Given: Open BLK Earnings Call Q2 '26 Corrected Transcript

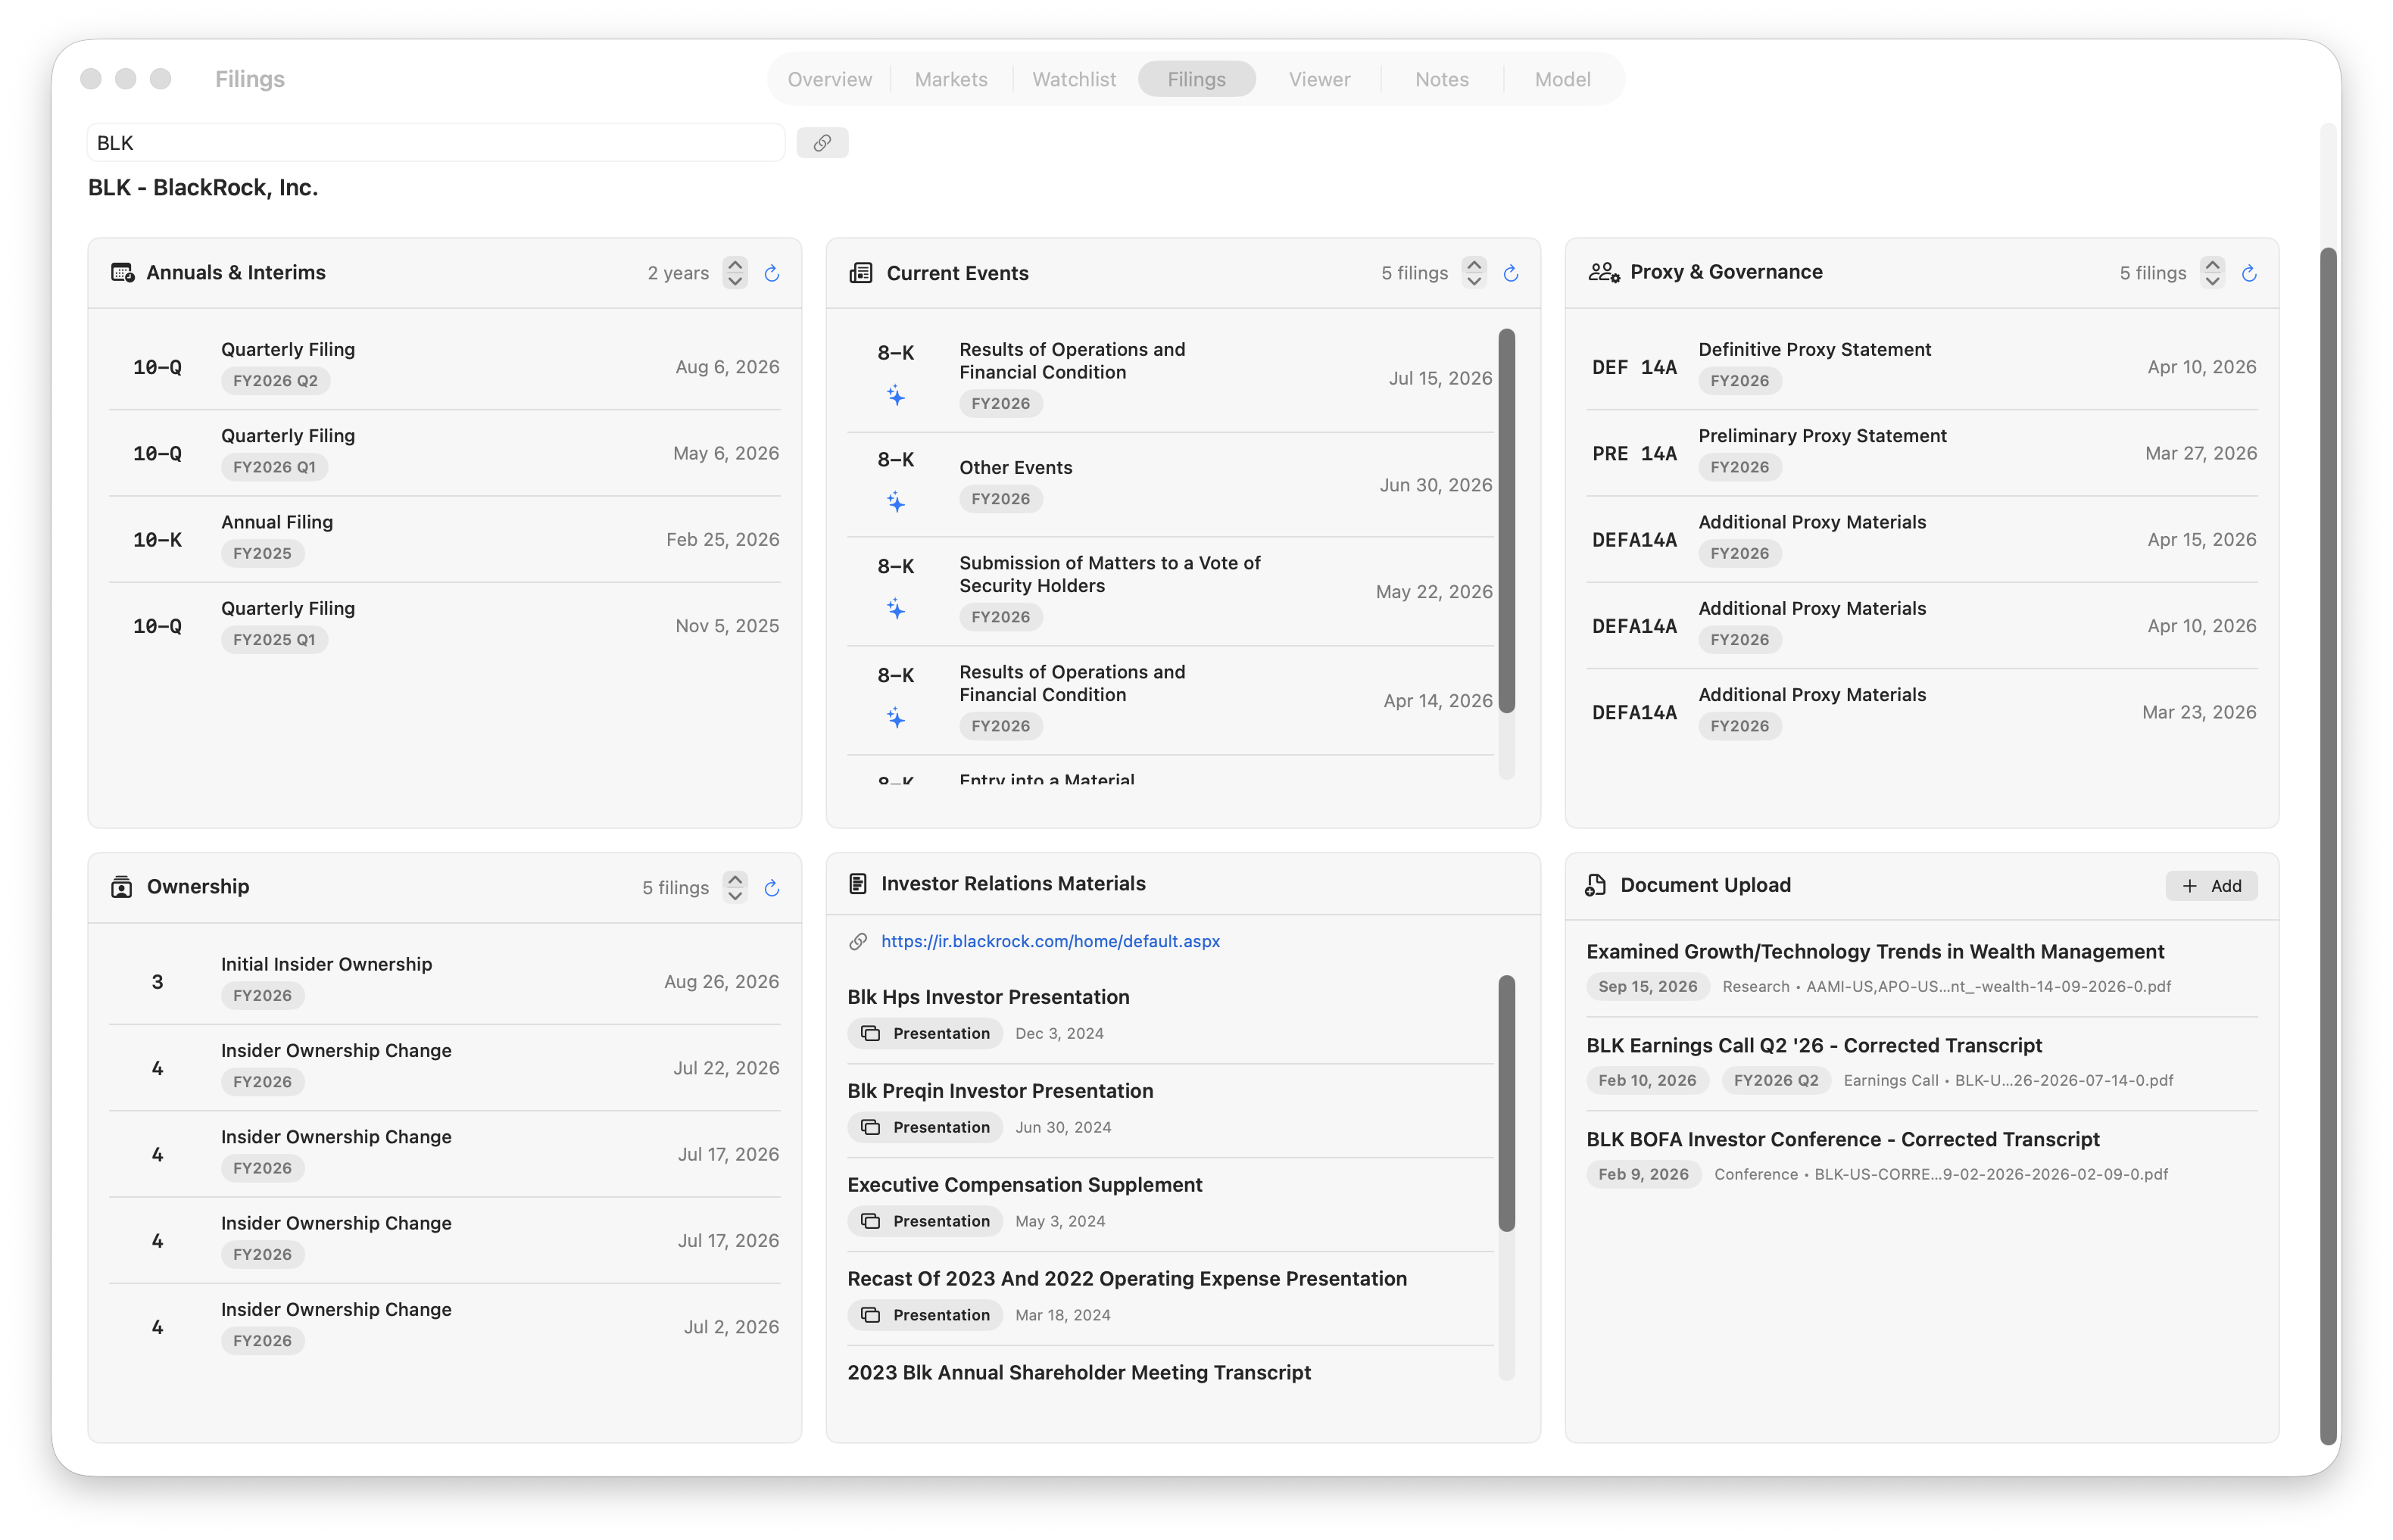Looking at the screenshot, I should tap(1922, 1063).
